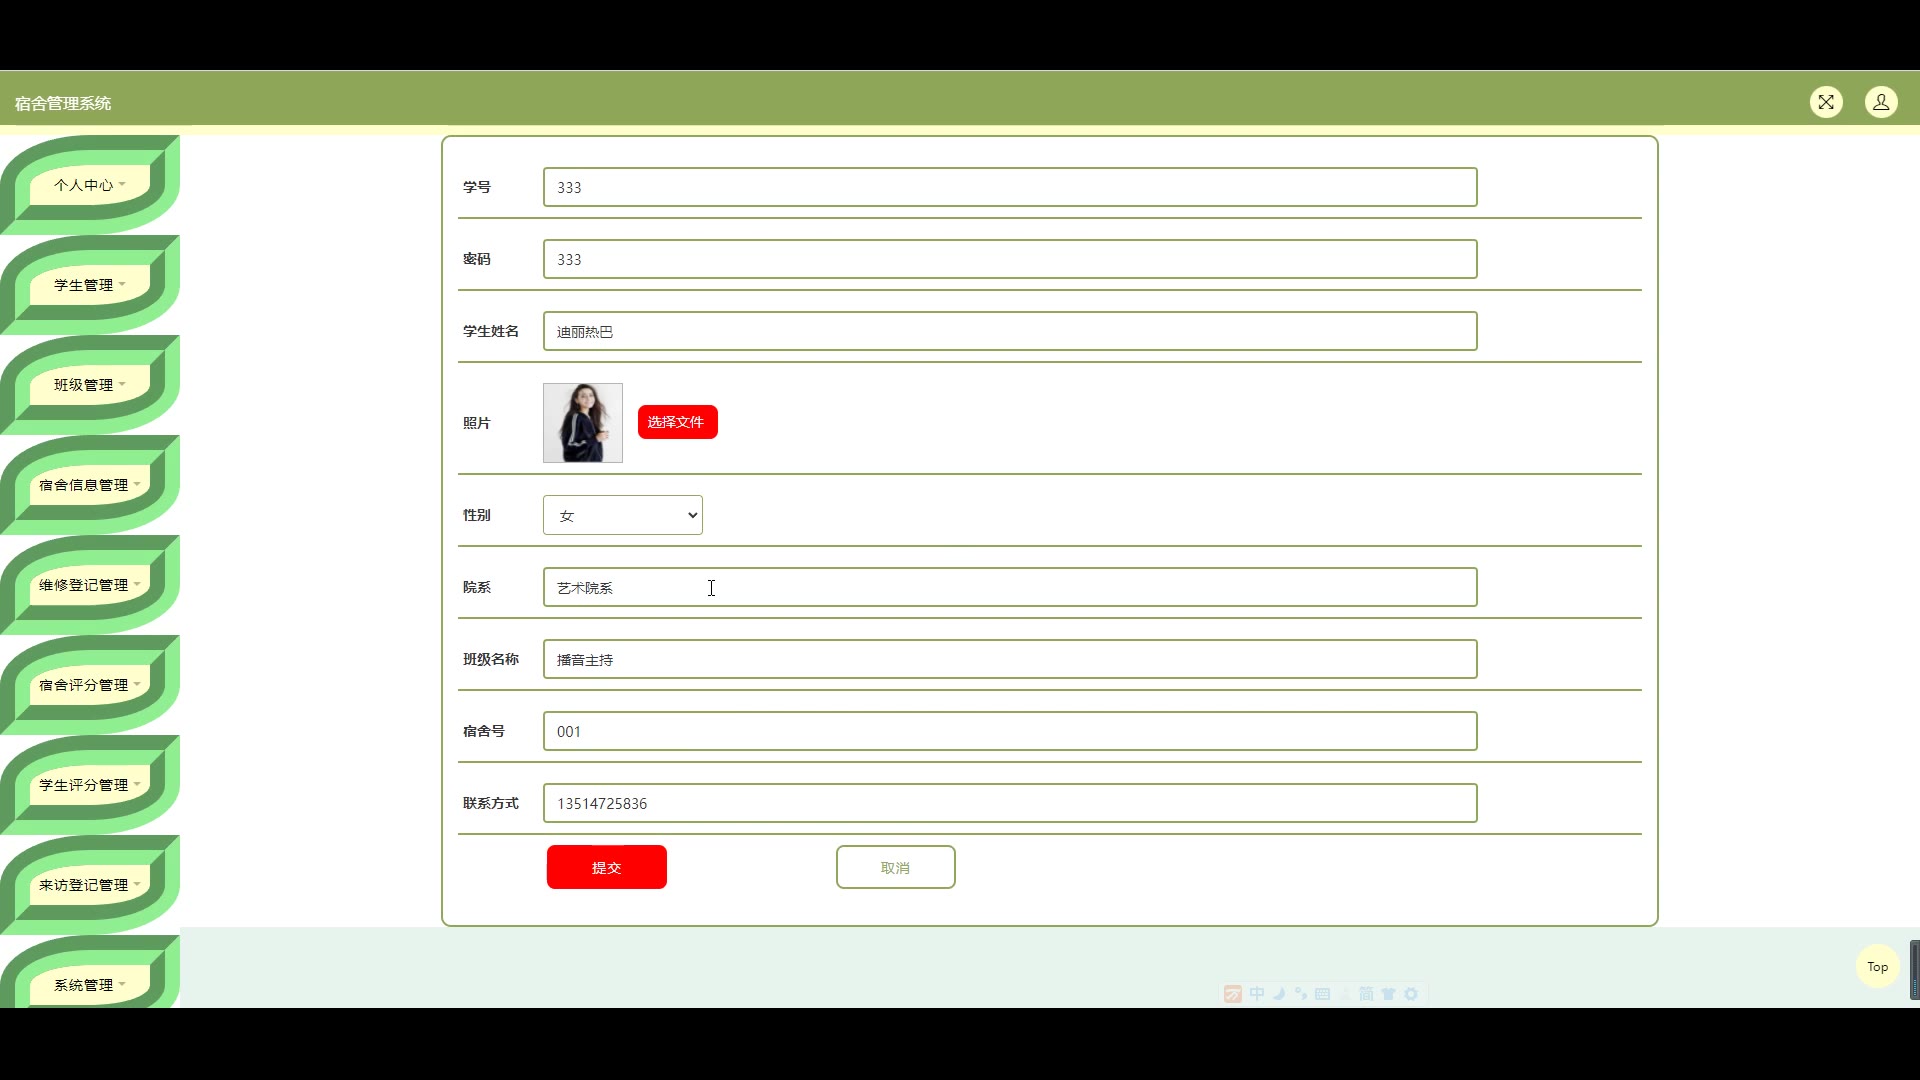
Task: Click the red 选择文件 button
Action: (x=678, y=422)
